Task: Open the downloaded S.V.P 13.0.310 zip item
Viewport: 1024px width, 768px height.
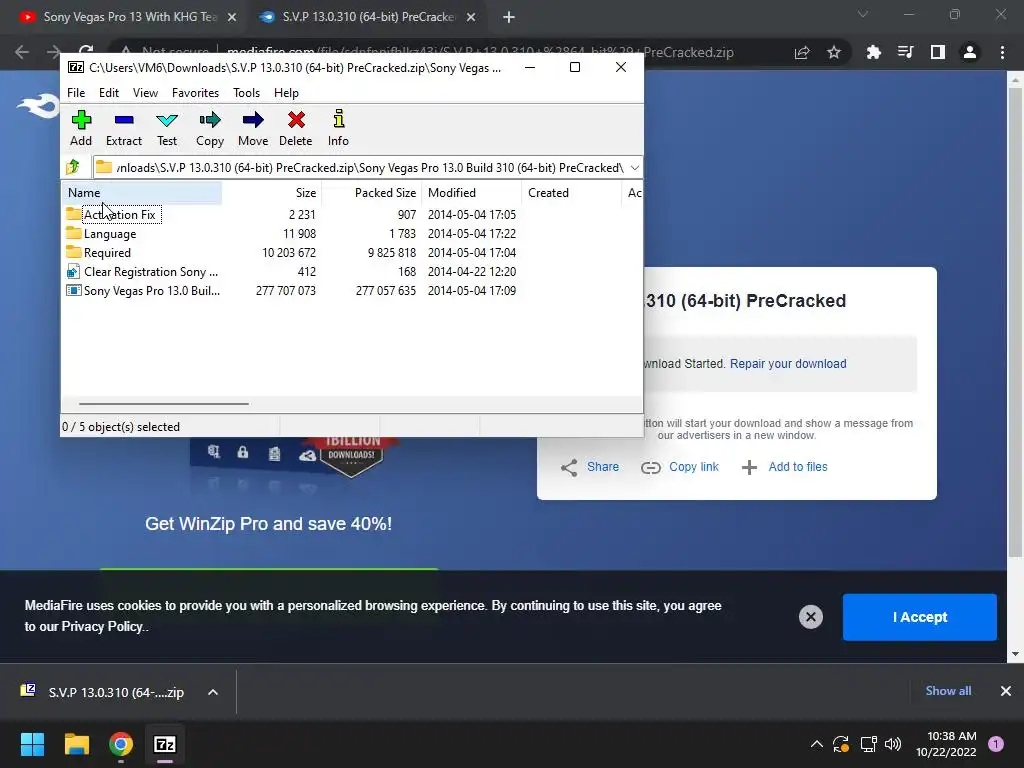Action: tap(104, 692)
